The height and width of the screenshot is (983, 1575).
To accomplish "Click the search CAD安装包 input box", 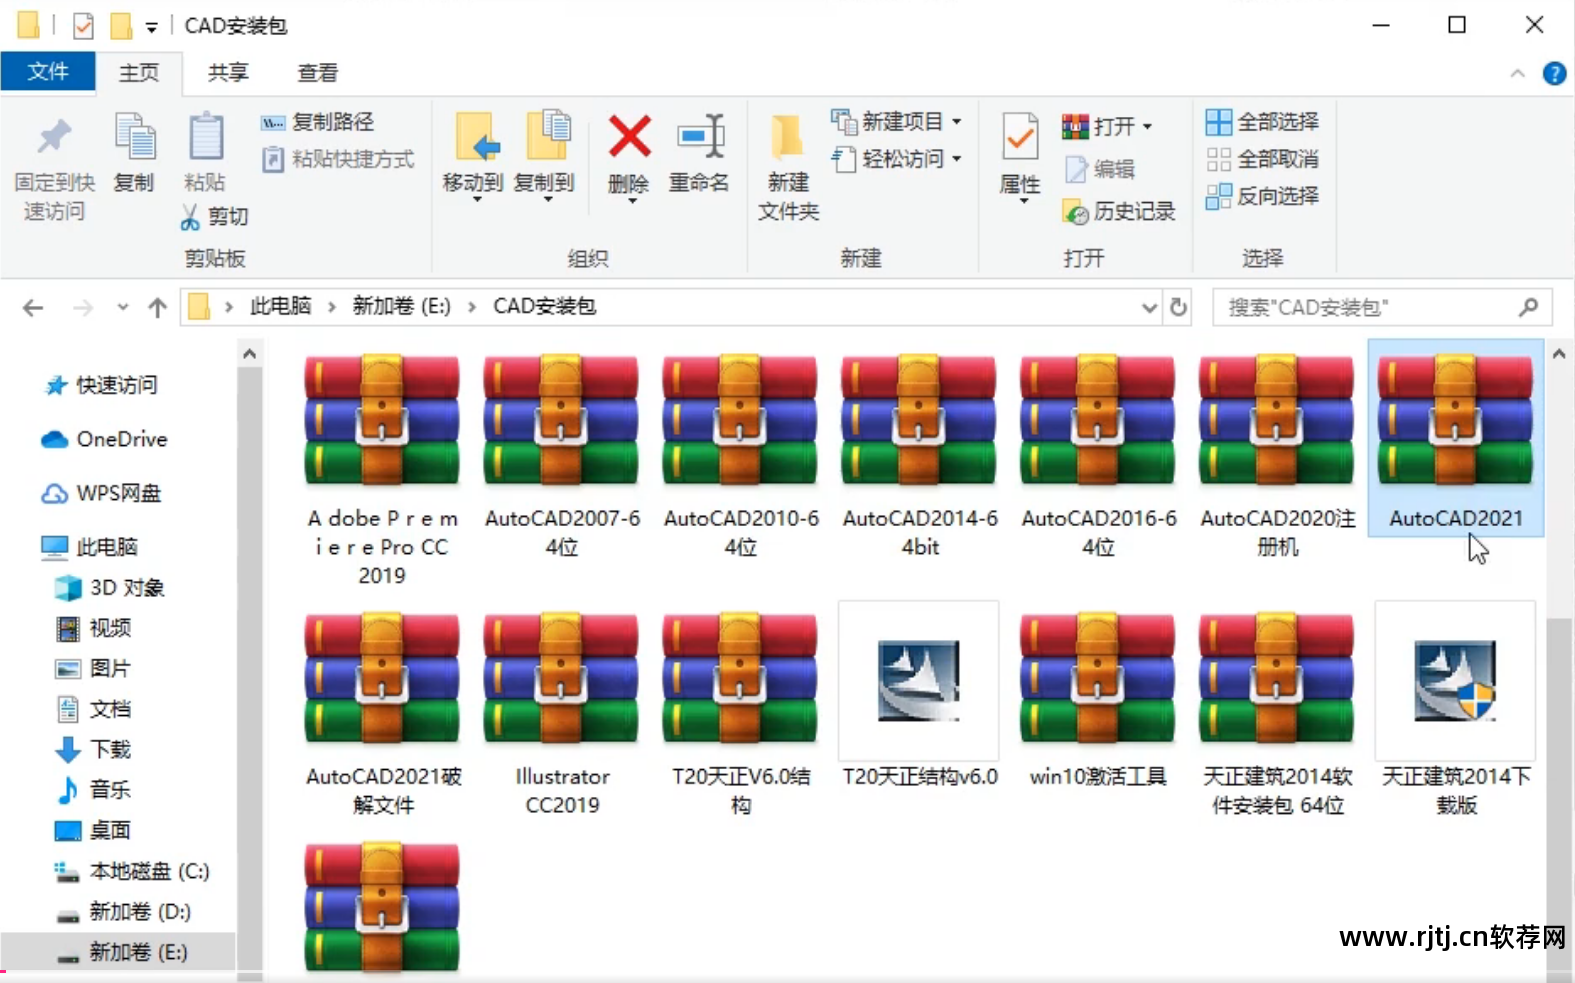I will (1382, 307).
